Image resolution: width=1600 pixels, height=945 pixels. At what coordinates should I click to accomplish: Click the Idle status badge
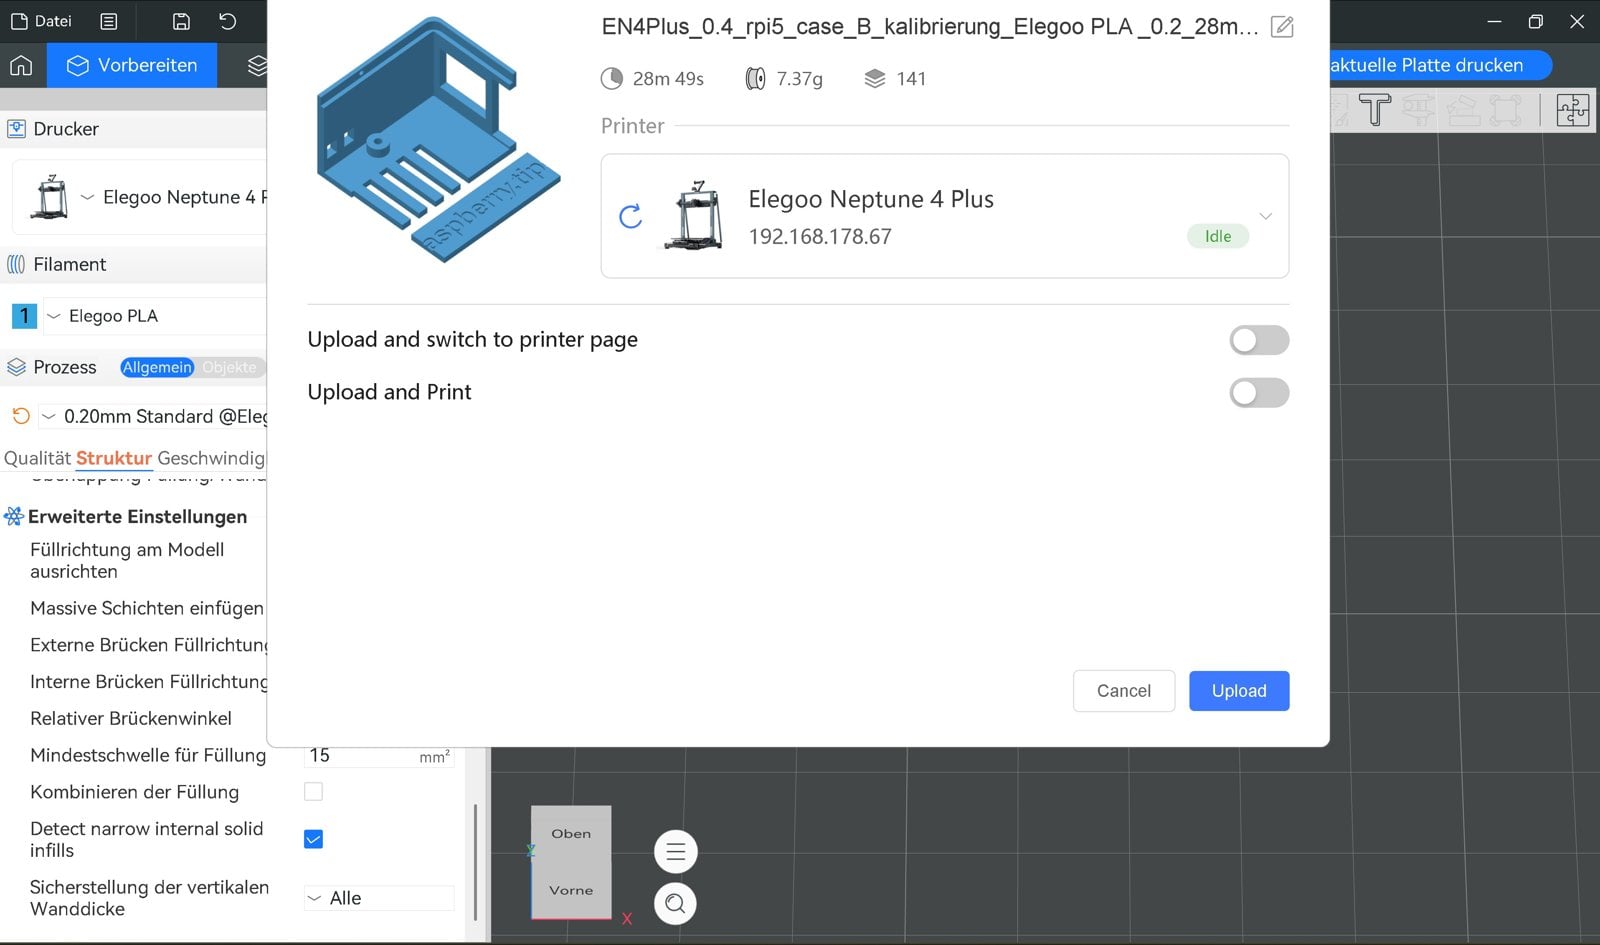click(x=1218, y=236)
